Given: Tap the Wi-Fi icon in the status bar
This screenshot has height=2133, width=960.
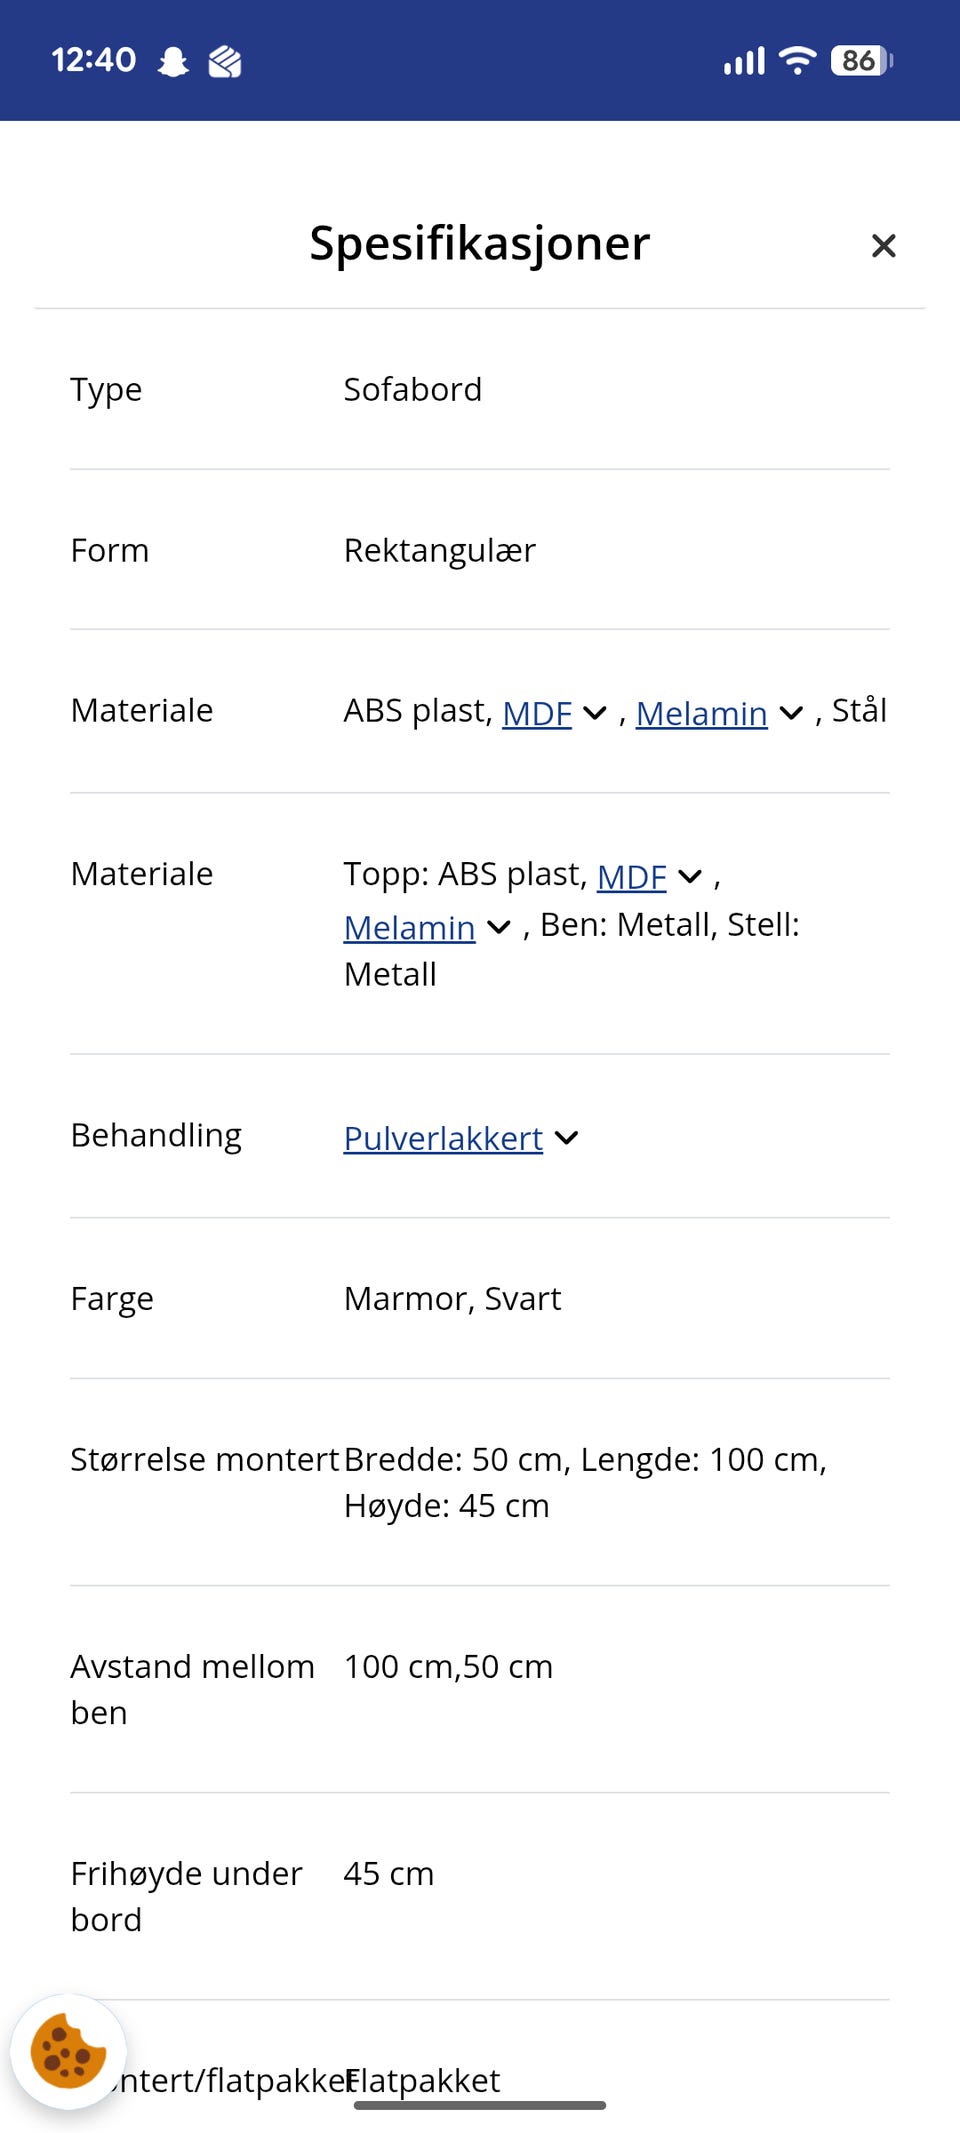Looking at the screenshot, I should 795,60.
